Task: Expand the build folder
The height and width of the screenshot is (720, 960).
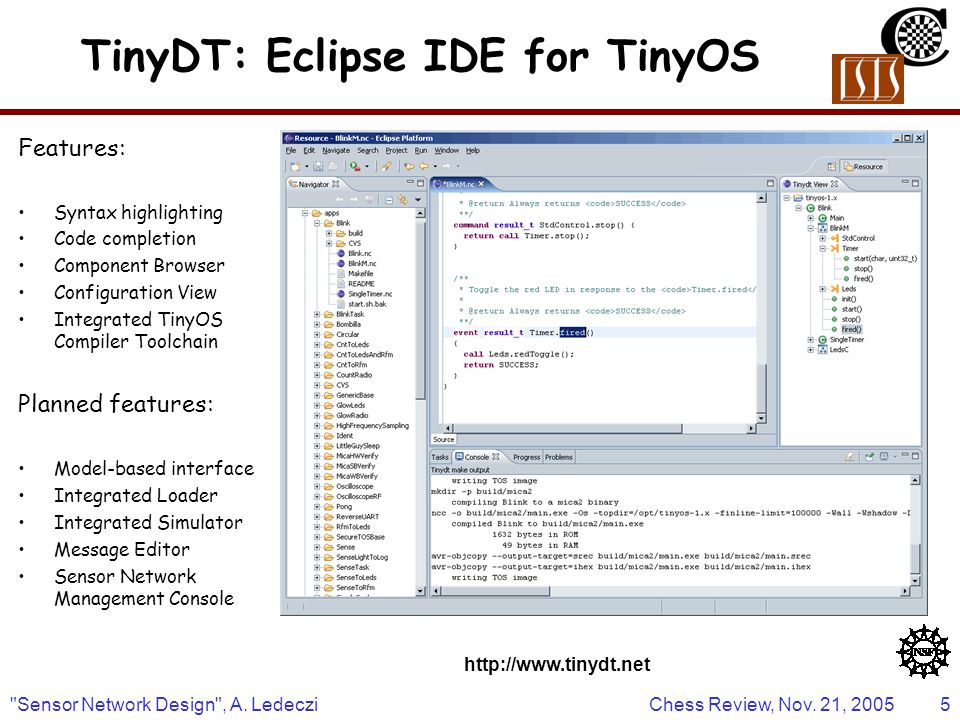Action: pyautogui.click(x=329, y=233)
